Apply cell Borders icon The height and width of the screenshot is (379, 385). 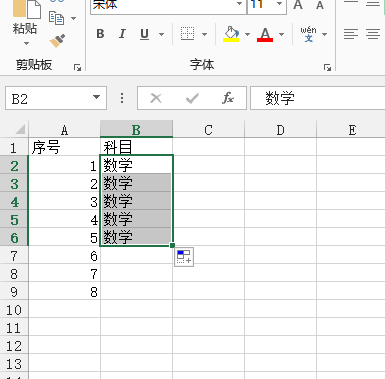pos(187,34)
